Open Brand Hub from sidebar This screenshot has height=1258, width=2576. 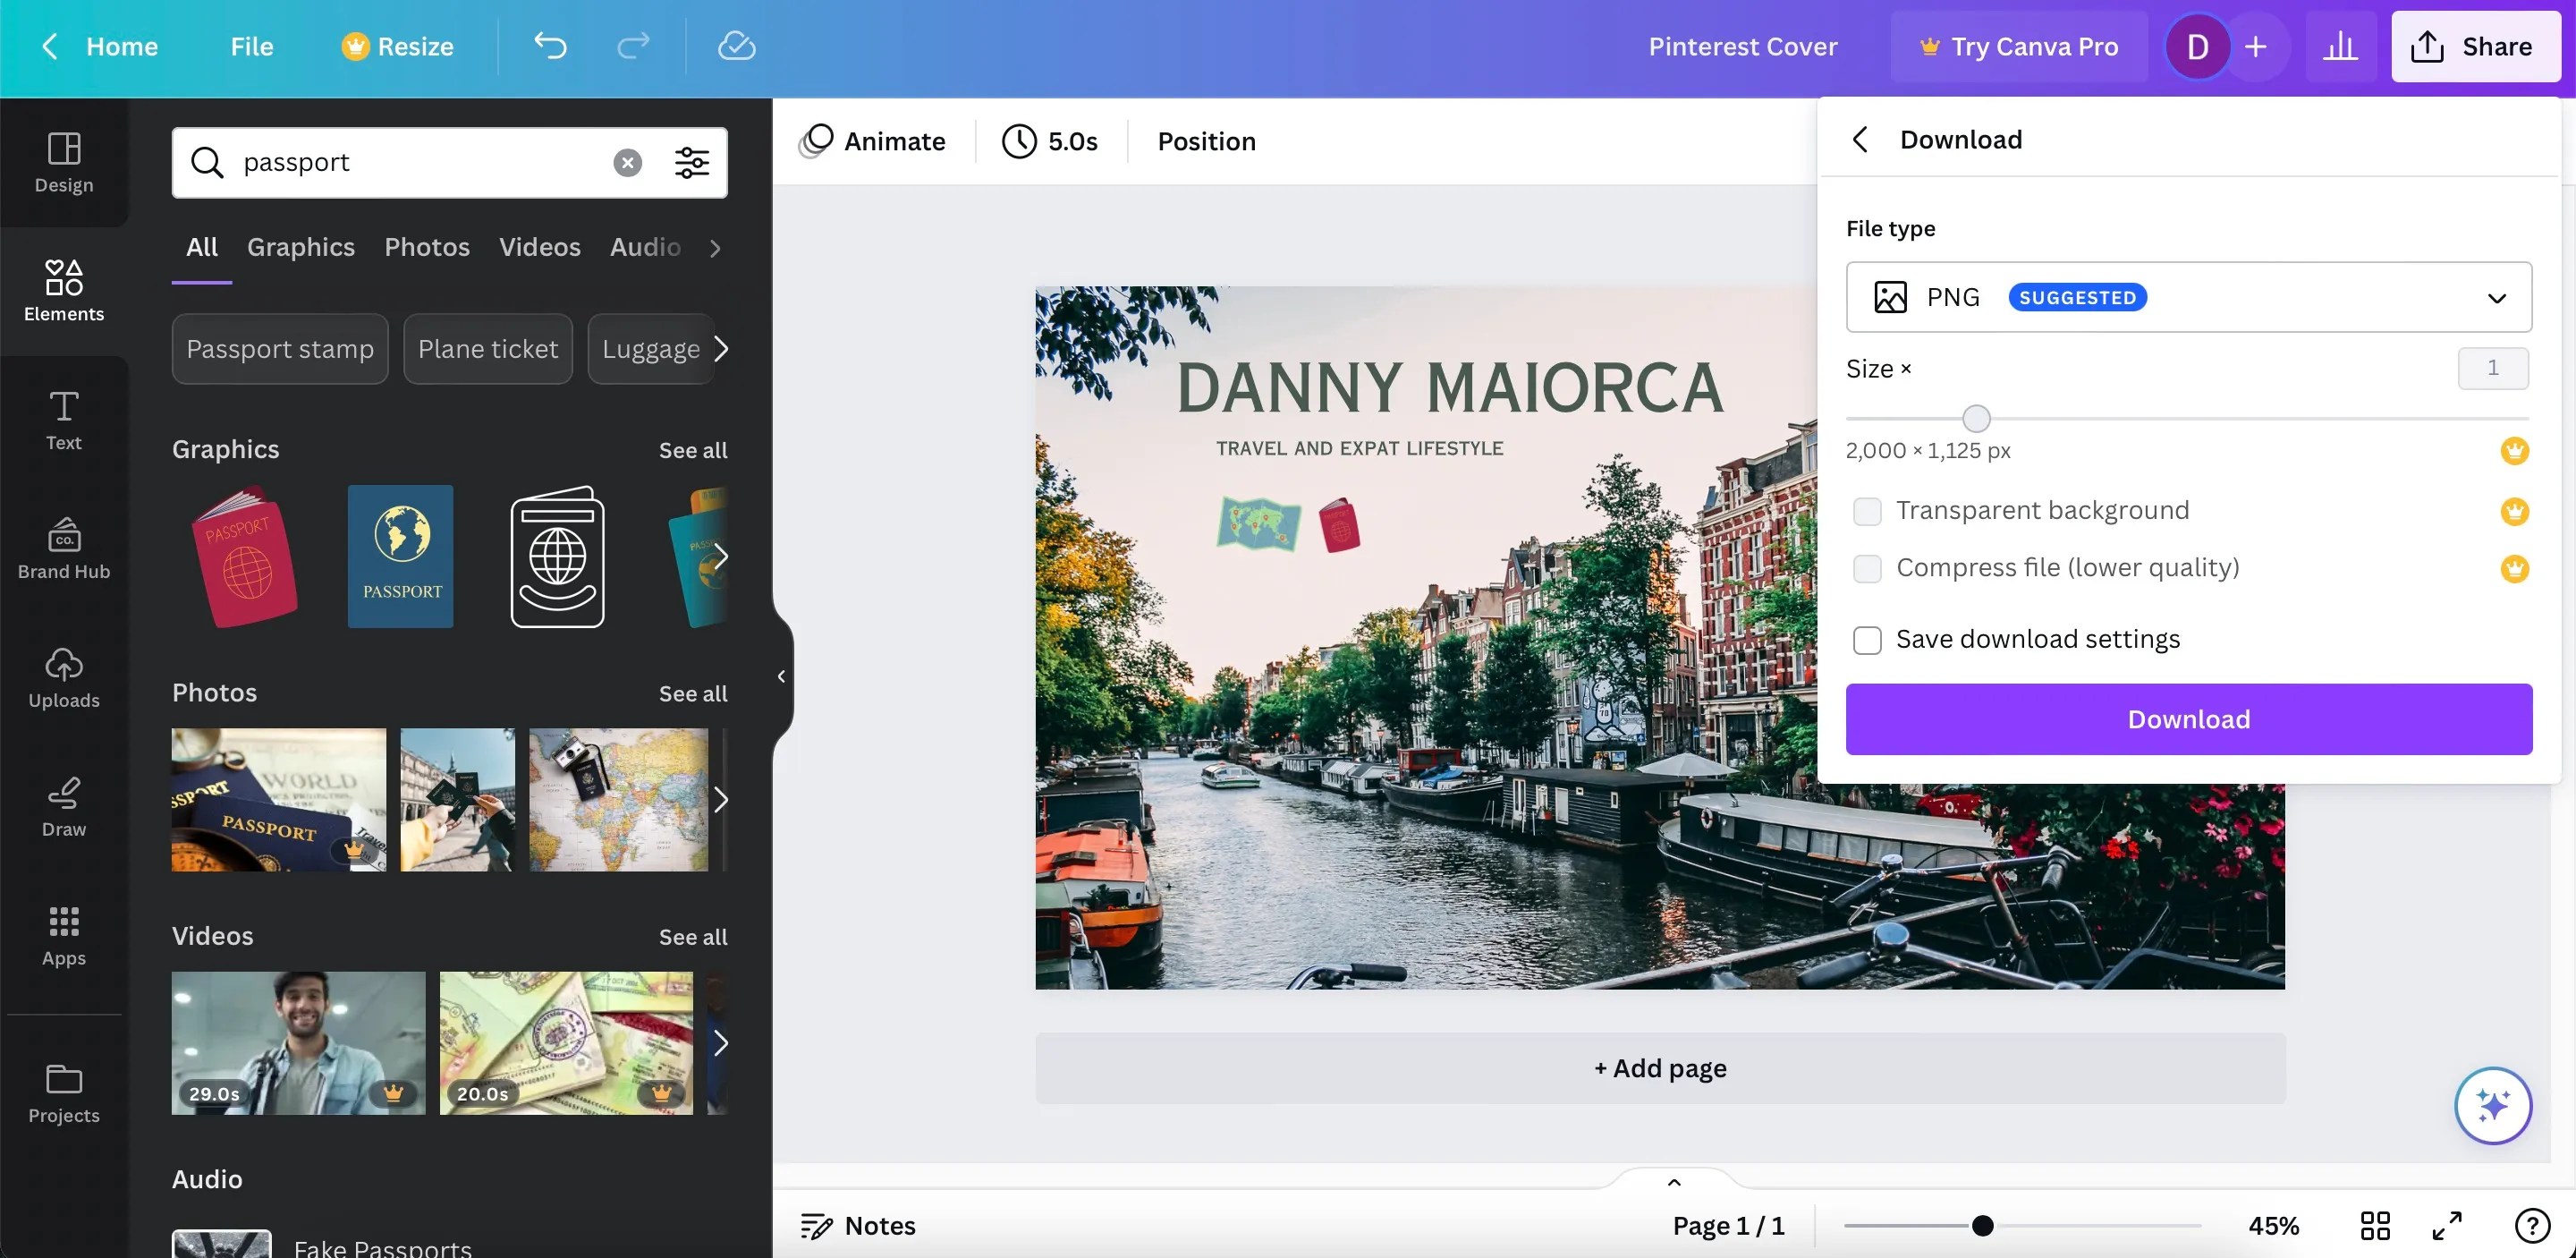(63, 548)
